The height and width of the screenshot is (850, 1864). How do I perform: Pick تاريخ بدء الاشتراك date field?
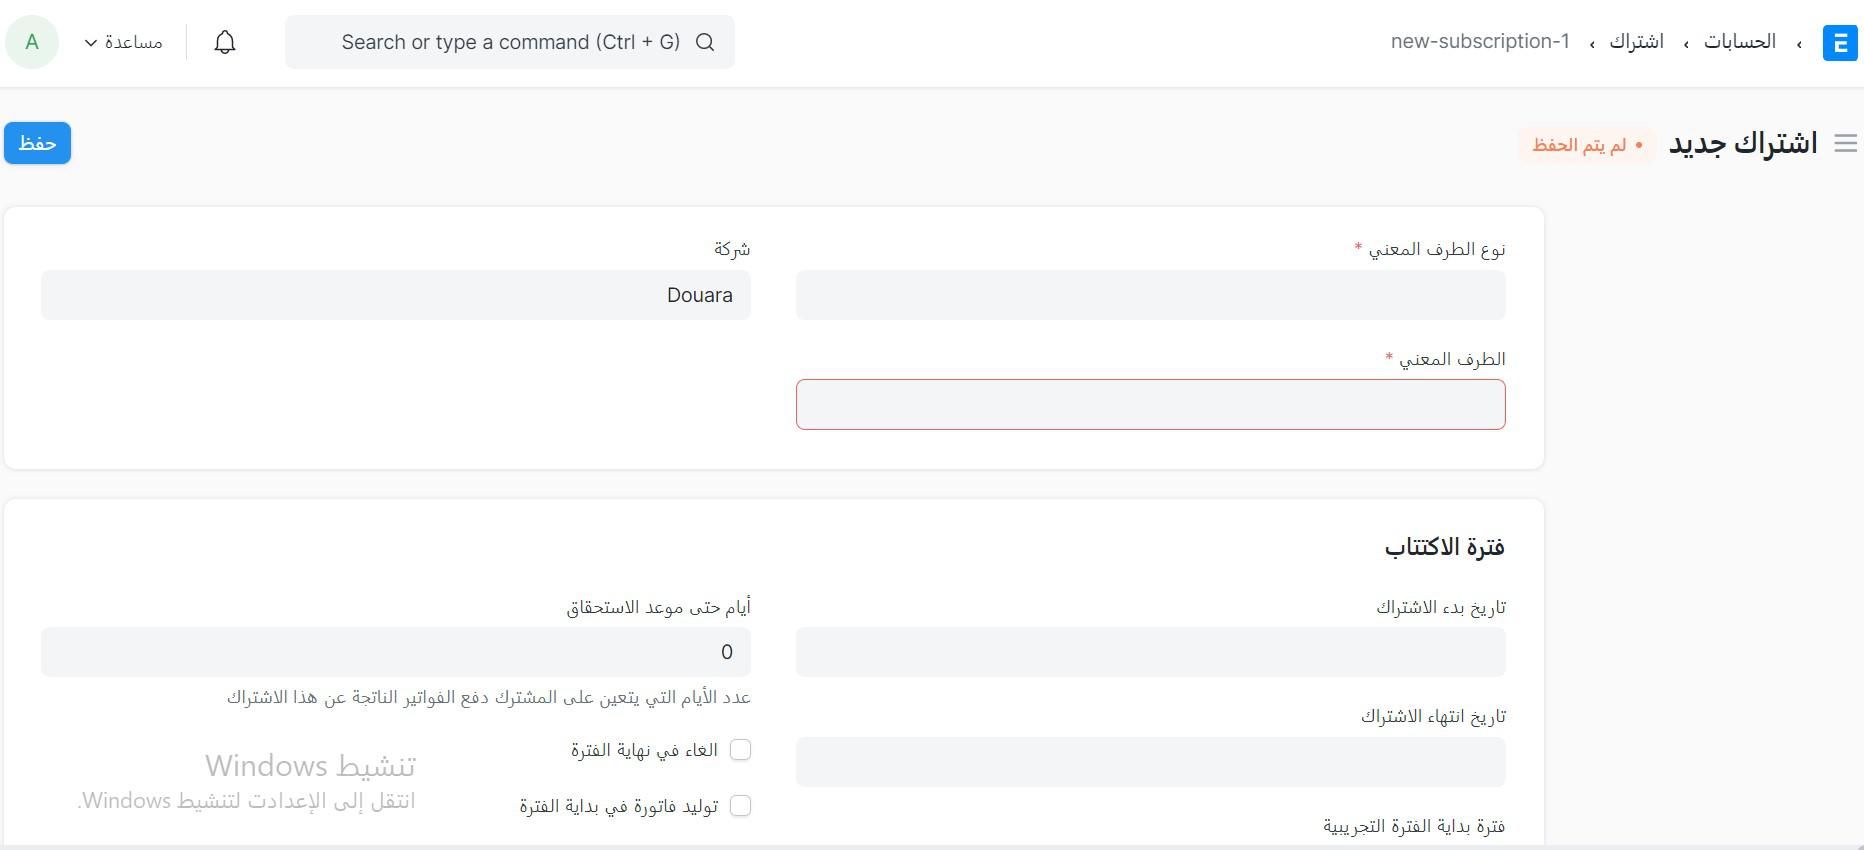(x=1151, y=652)
